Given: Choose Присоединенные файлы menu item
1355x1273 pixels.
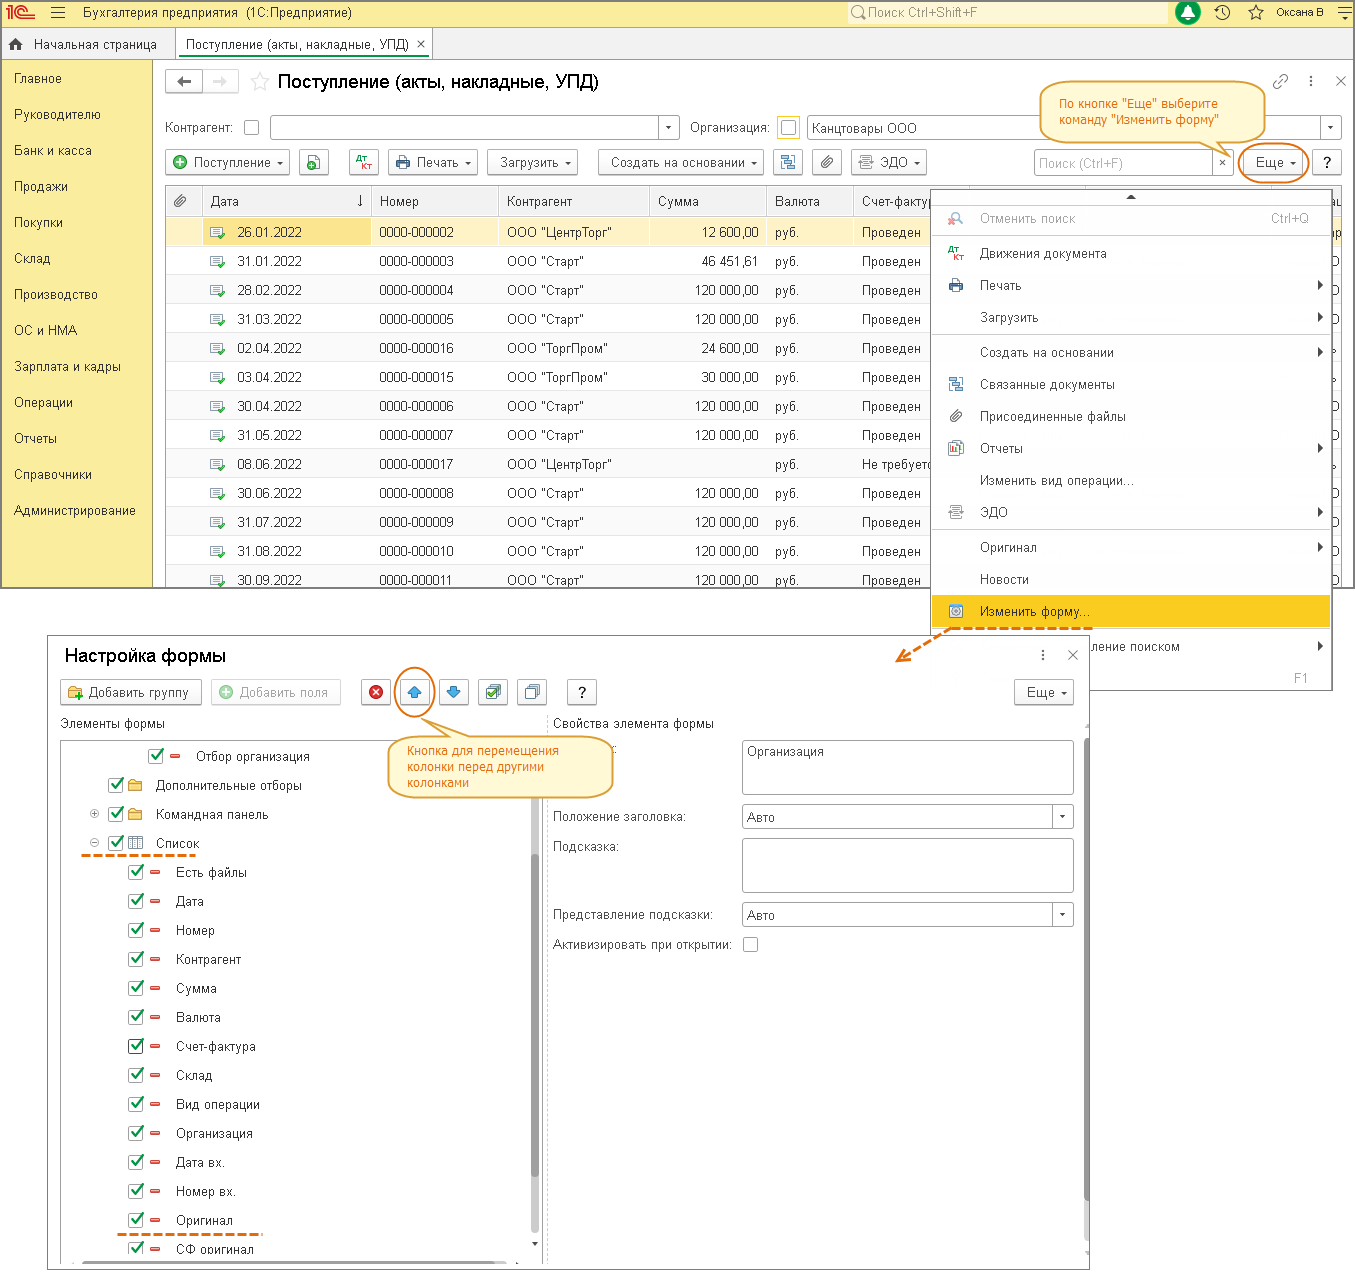Looking at the screenshot, I should coord(1131,416).
